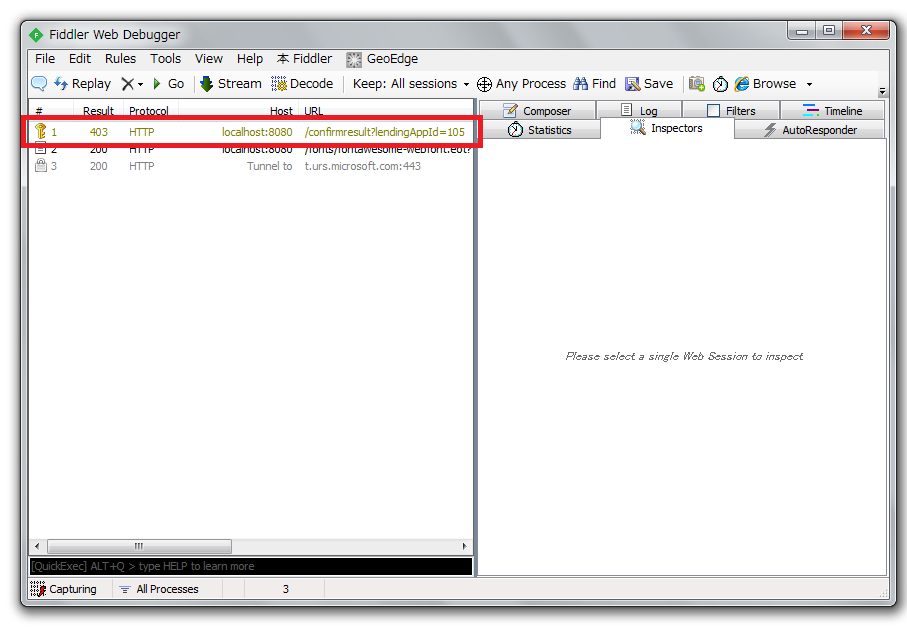Open the Help menu
The height and width of the screenshot is (627, 907).
[249, 58]
